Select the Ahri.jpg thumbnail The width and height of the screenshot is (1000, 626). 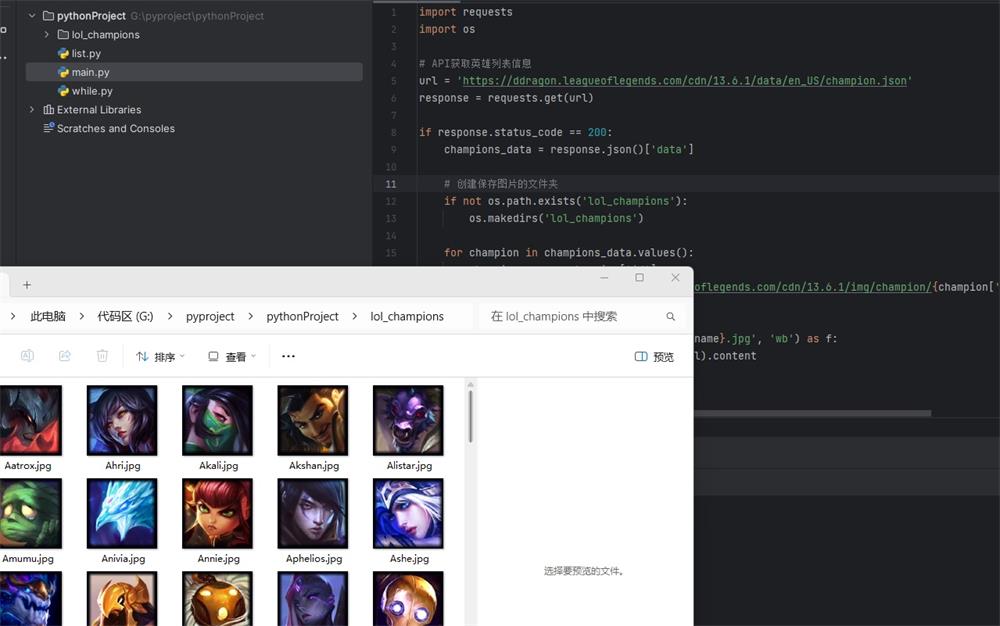click(x=122, y=420)
